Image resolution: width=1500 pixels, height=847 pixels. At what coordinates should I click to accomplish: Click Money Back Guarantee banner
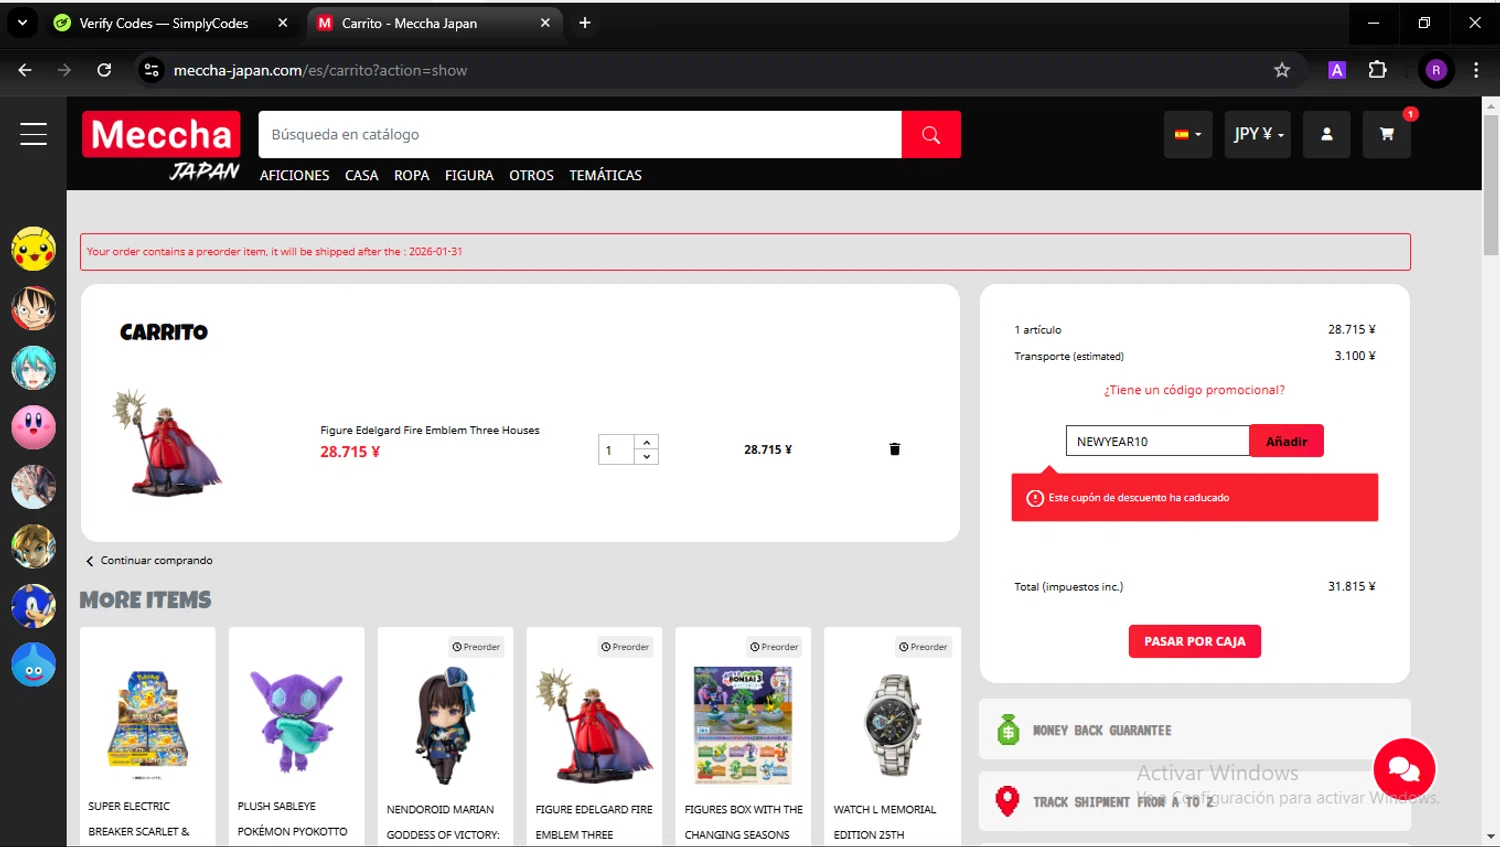pyautogui.click(x=1195, y=730)
